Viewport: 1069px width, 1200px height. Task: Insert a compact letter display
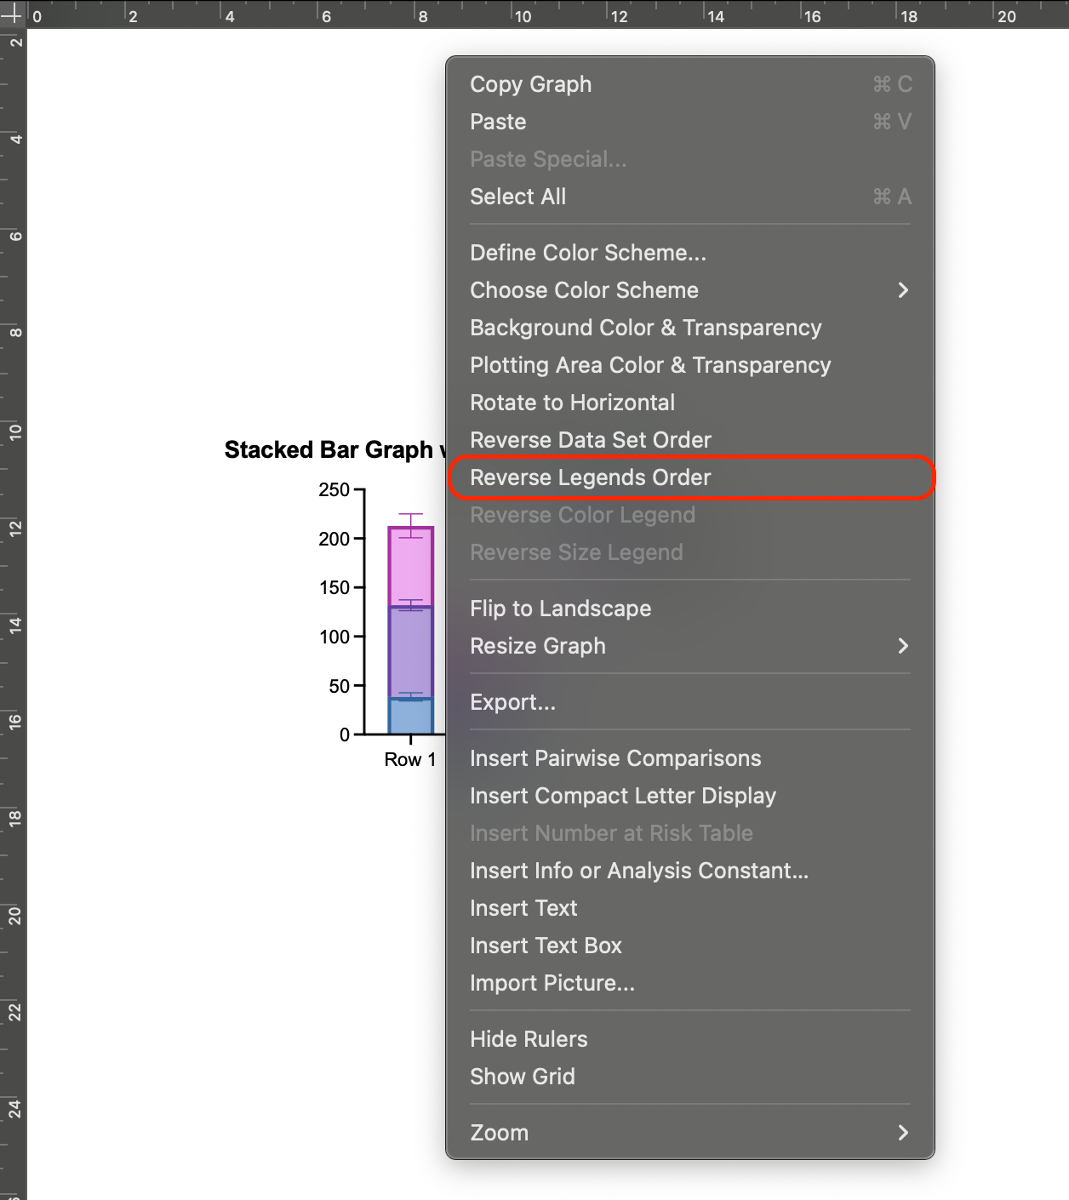[x=623, y=796]
